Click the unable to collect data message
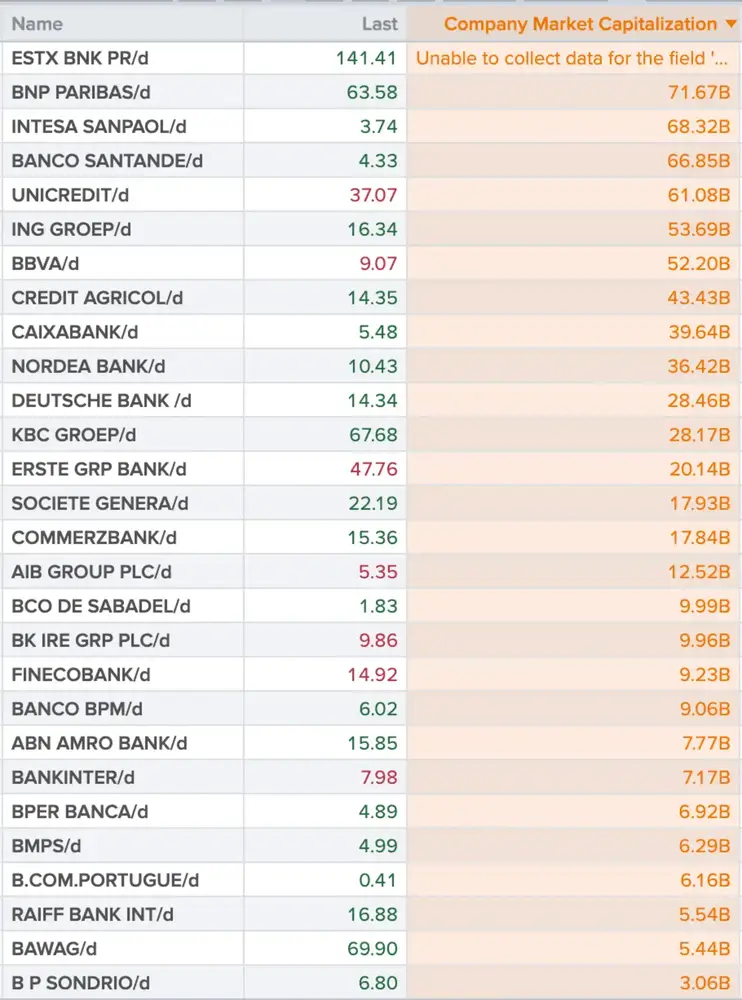The width and height of the screenshot is (742, 1000). click(x=572, y=59)
